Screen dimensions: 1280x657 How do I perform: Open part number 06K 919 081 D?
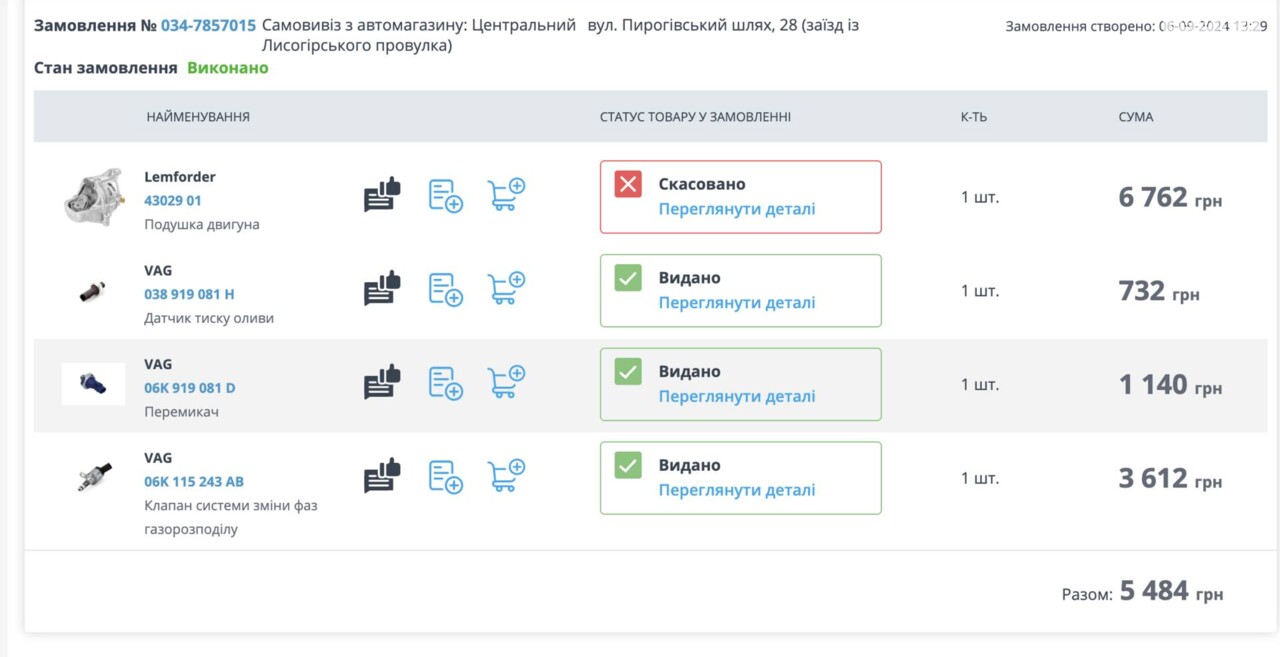point(190,388)
